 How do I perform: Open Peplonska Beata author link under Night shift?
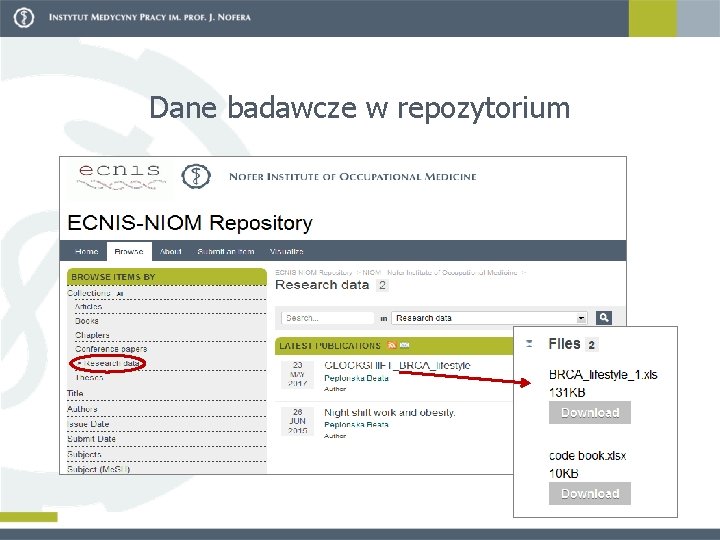(x=356, y=425)
